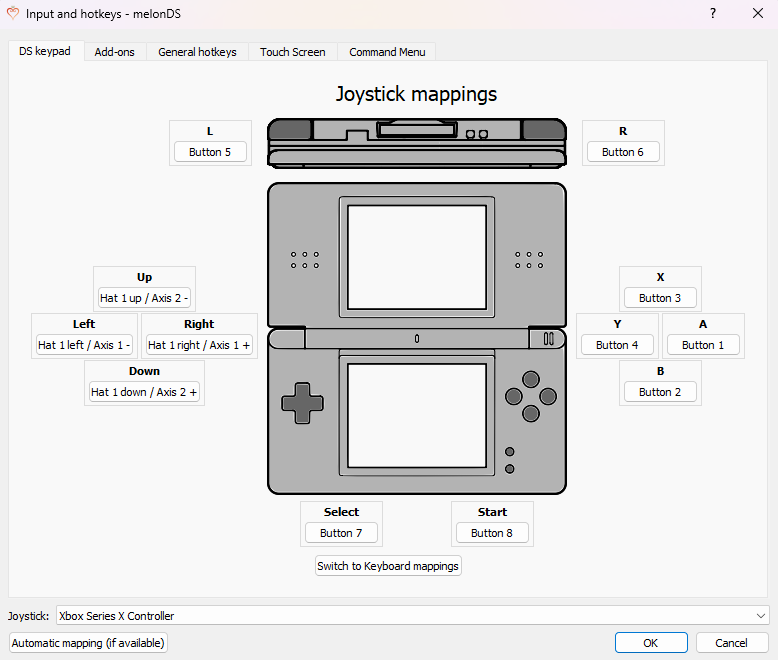The width and height of the screenshot is (778, 660).
Task: Click Switch to Keyboard mappings button
Action: [388, 566]
